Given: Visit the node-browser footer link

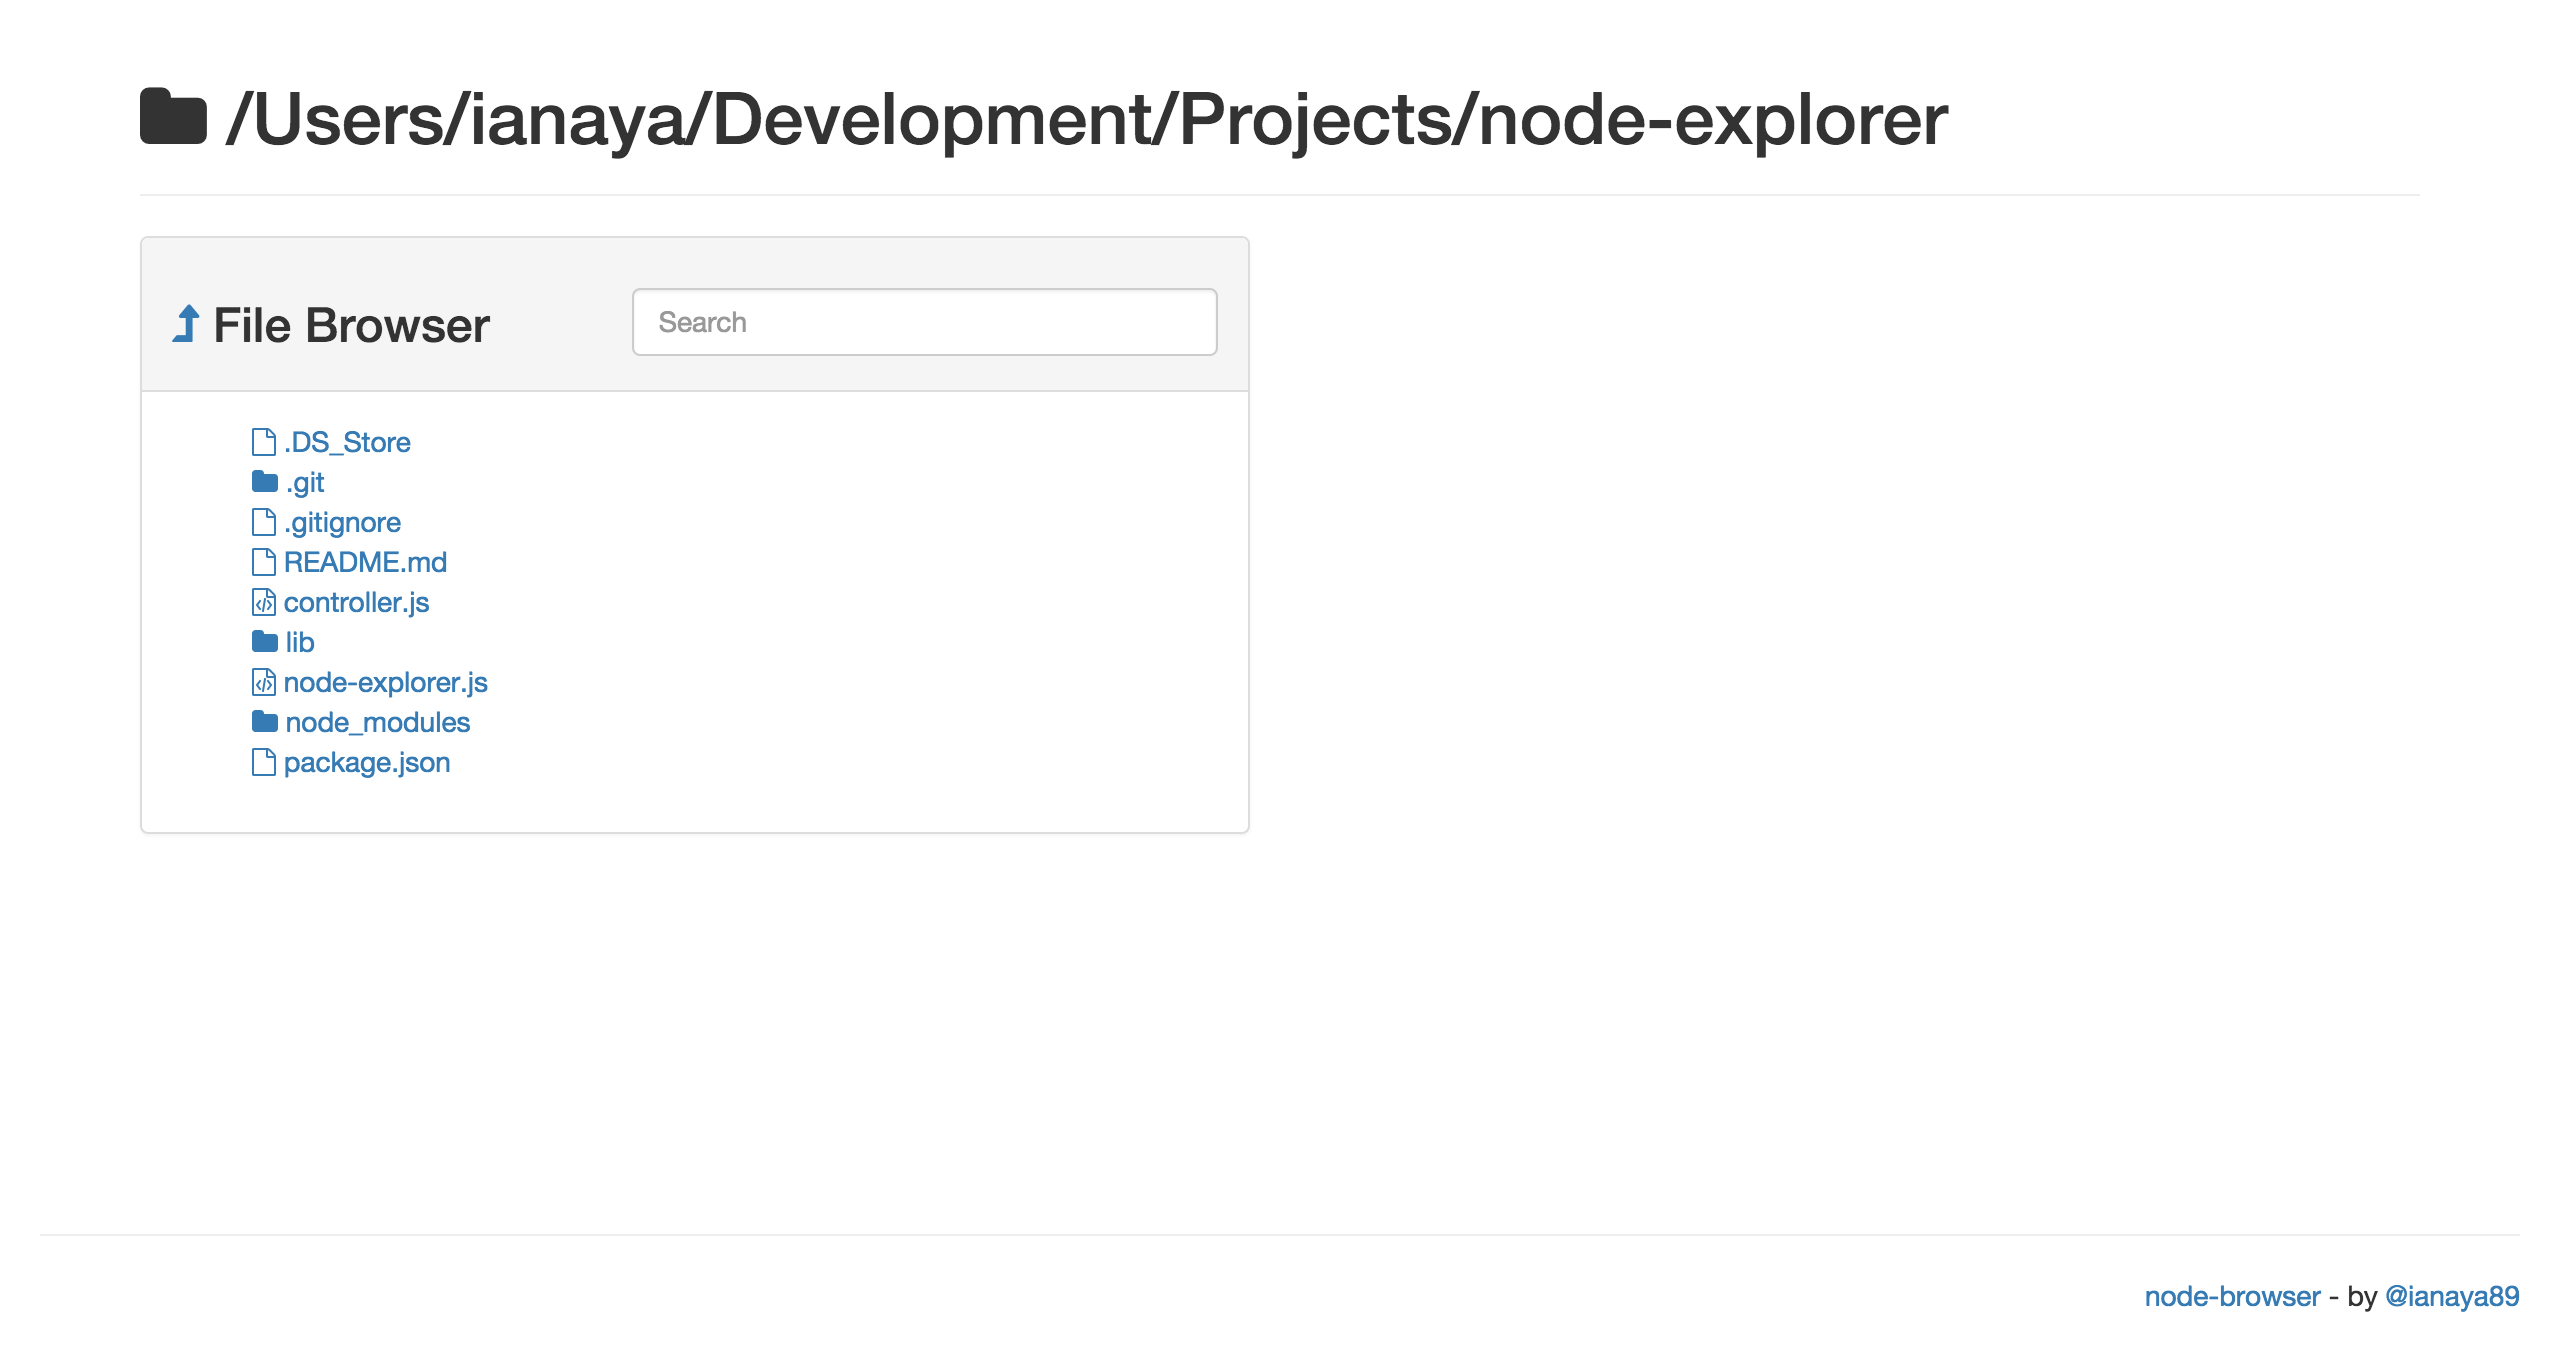Looking at the screenshot, I should click(x=2231, y=1296).
